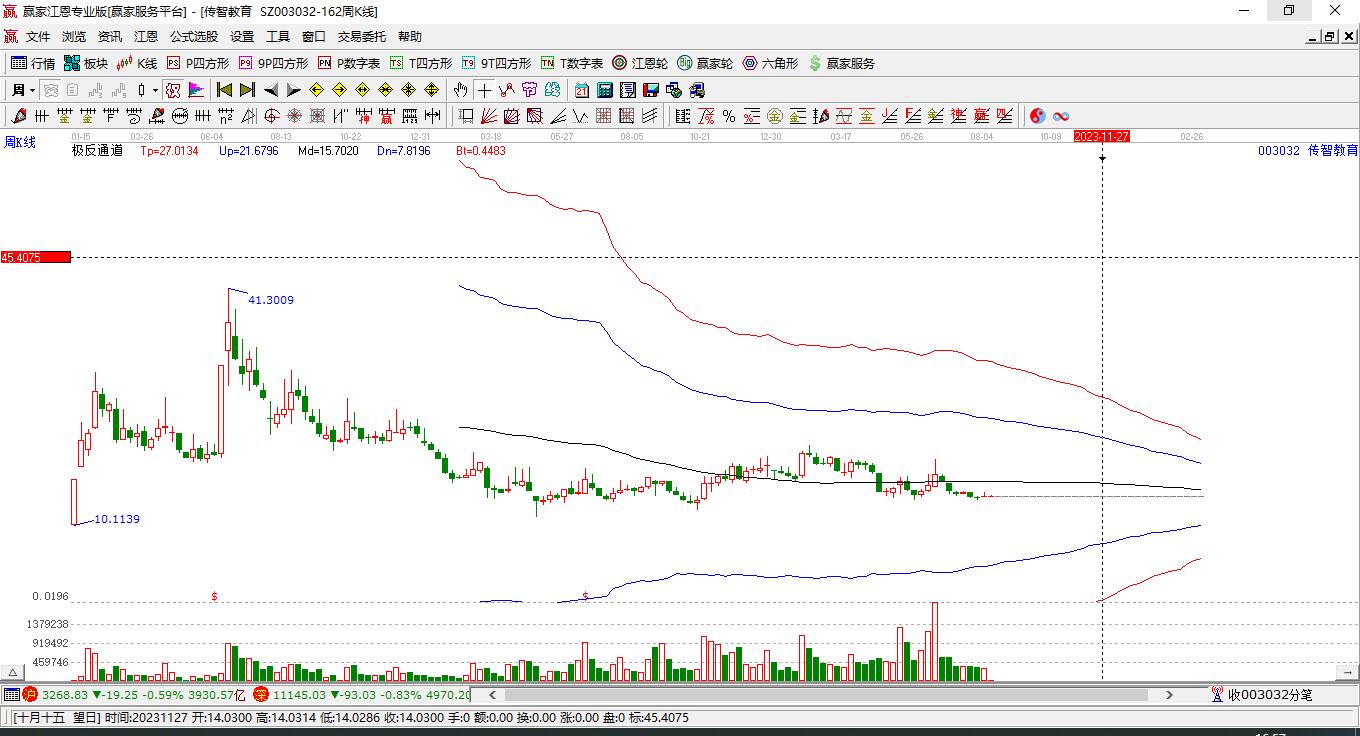This screenshot has height=736, width=1360.
Task: Click the 板块 sector button
Action: pyautogui.click(x=86, y=63)
